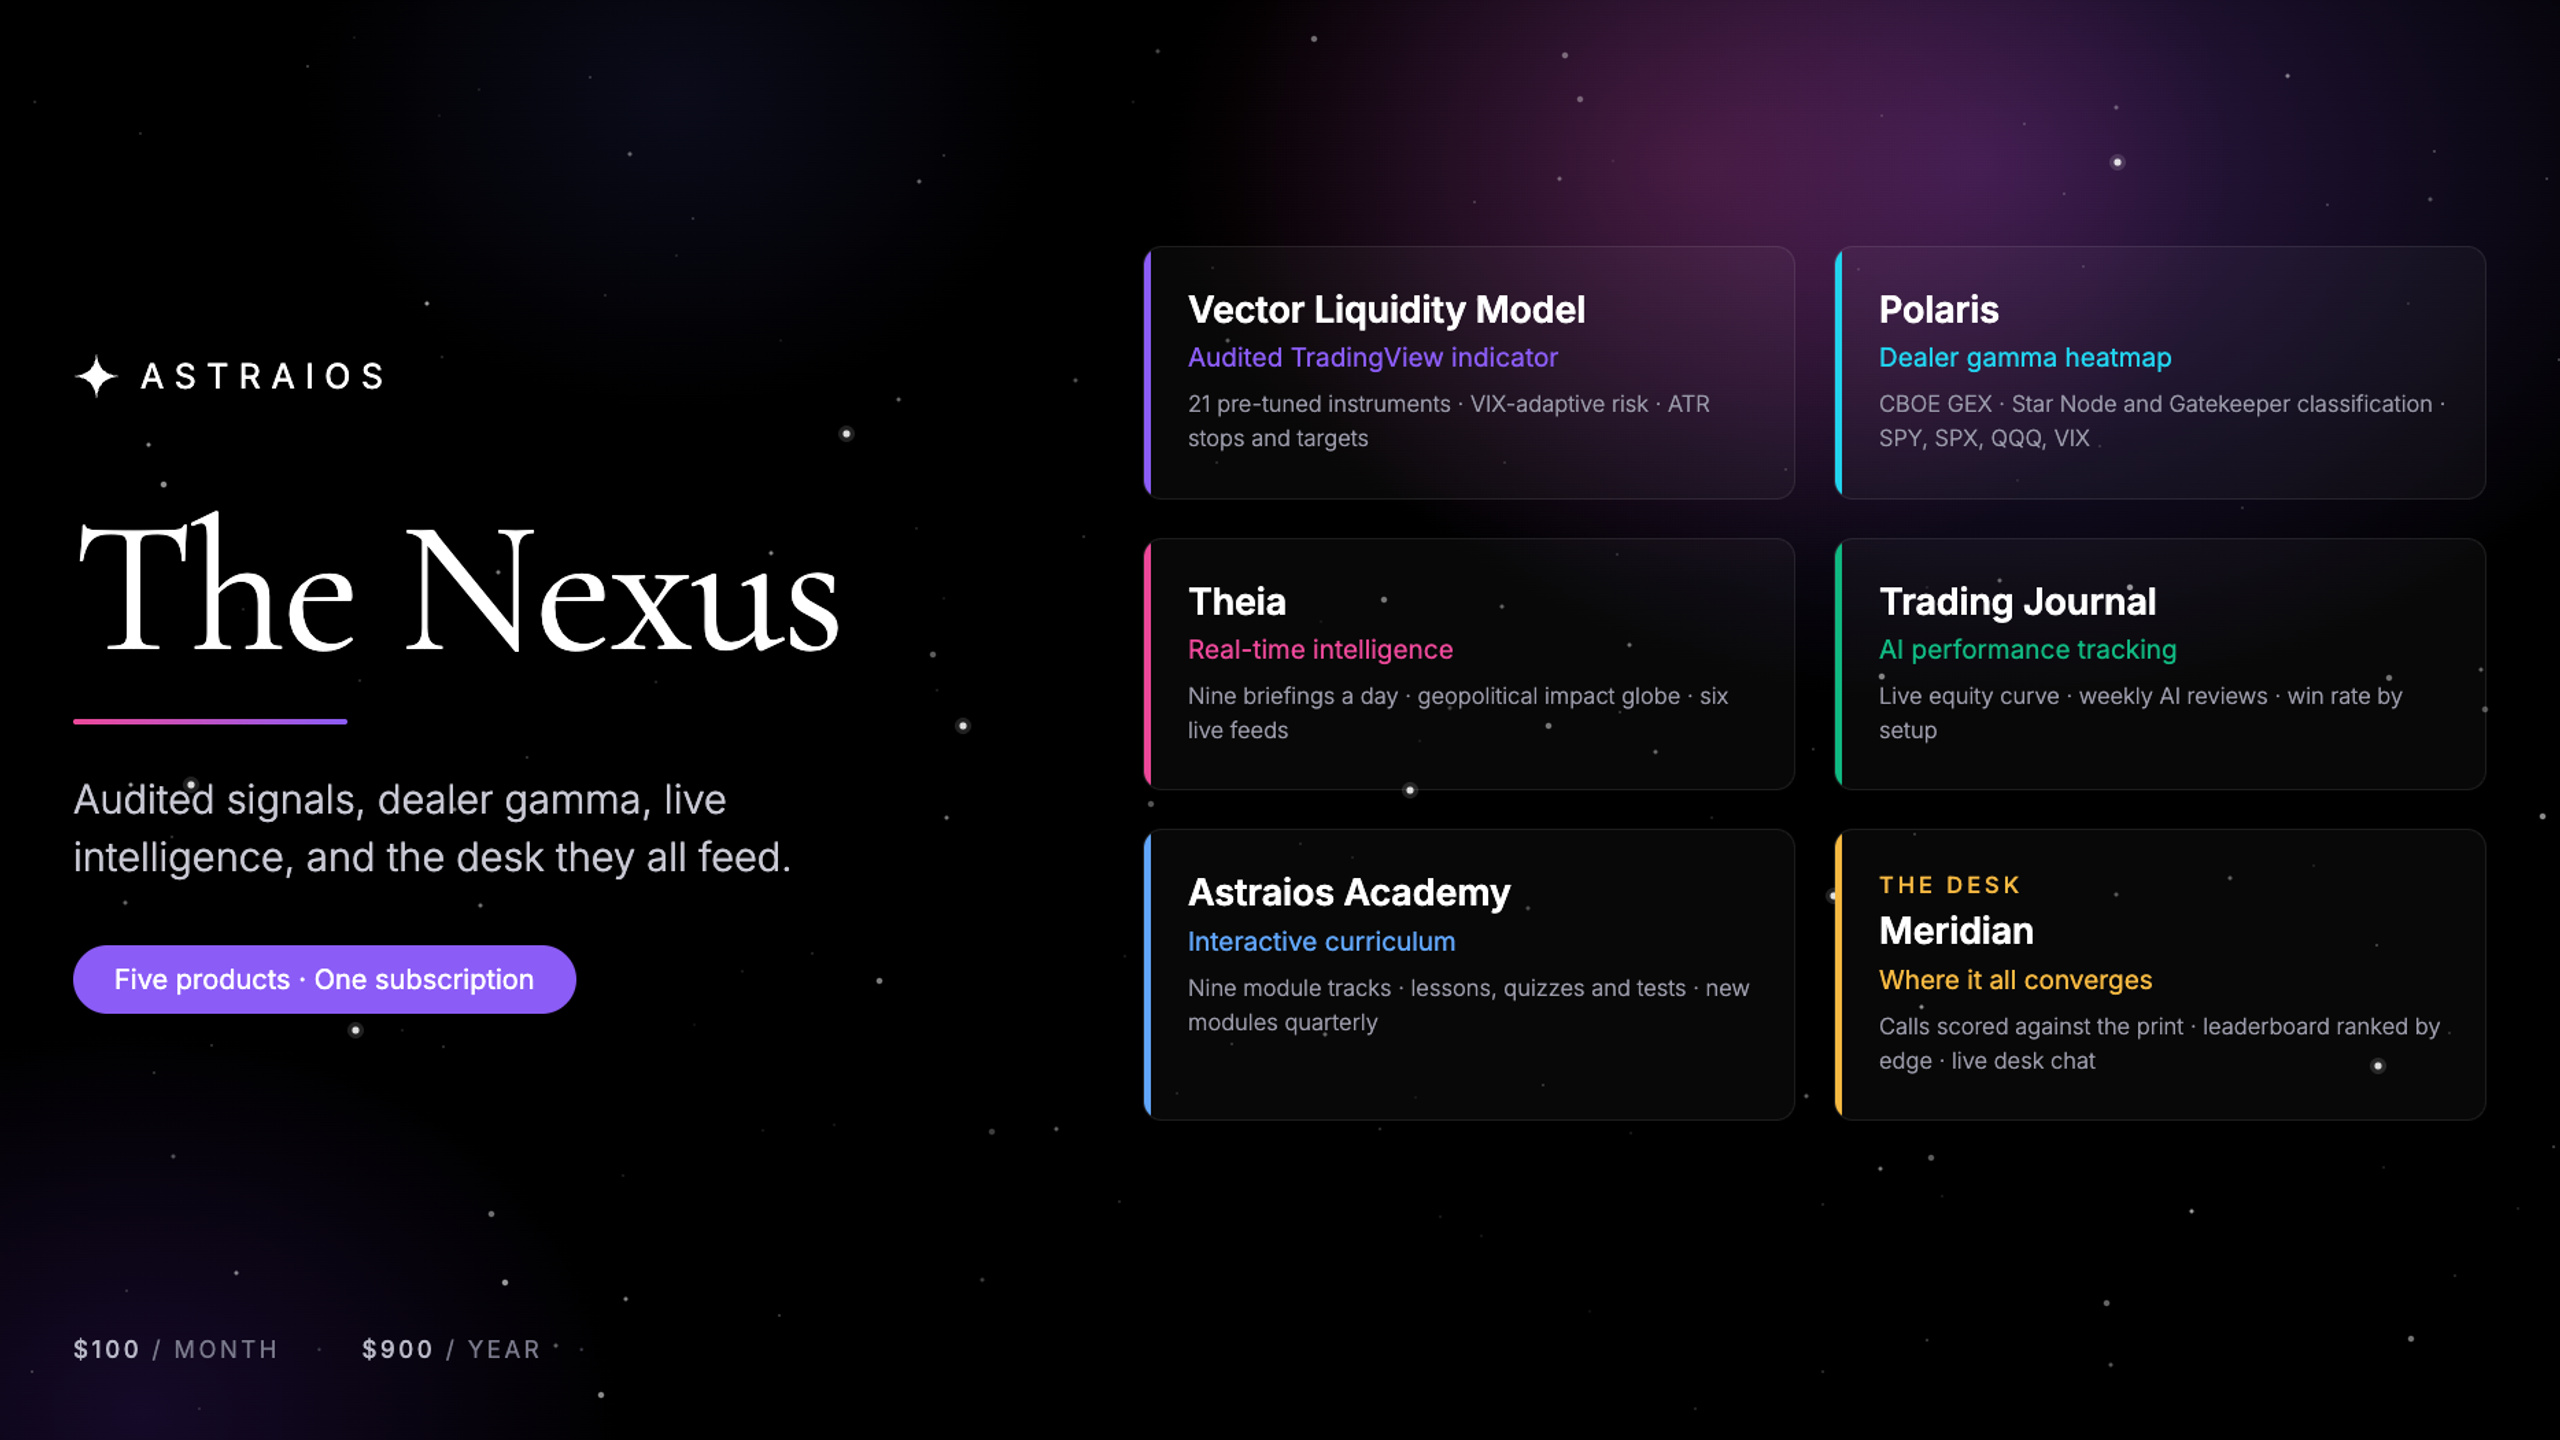Image resolution: width=2560 pixels, height=1440 pixels.
Task: Click the $100 / MONTH price
Action: pyautogui.click(x=175, y=1349)
